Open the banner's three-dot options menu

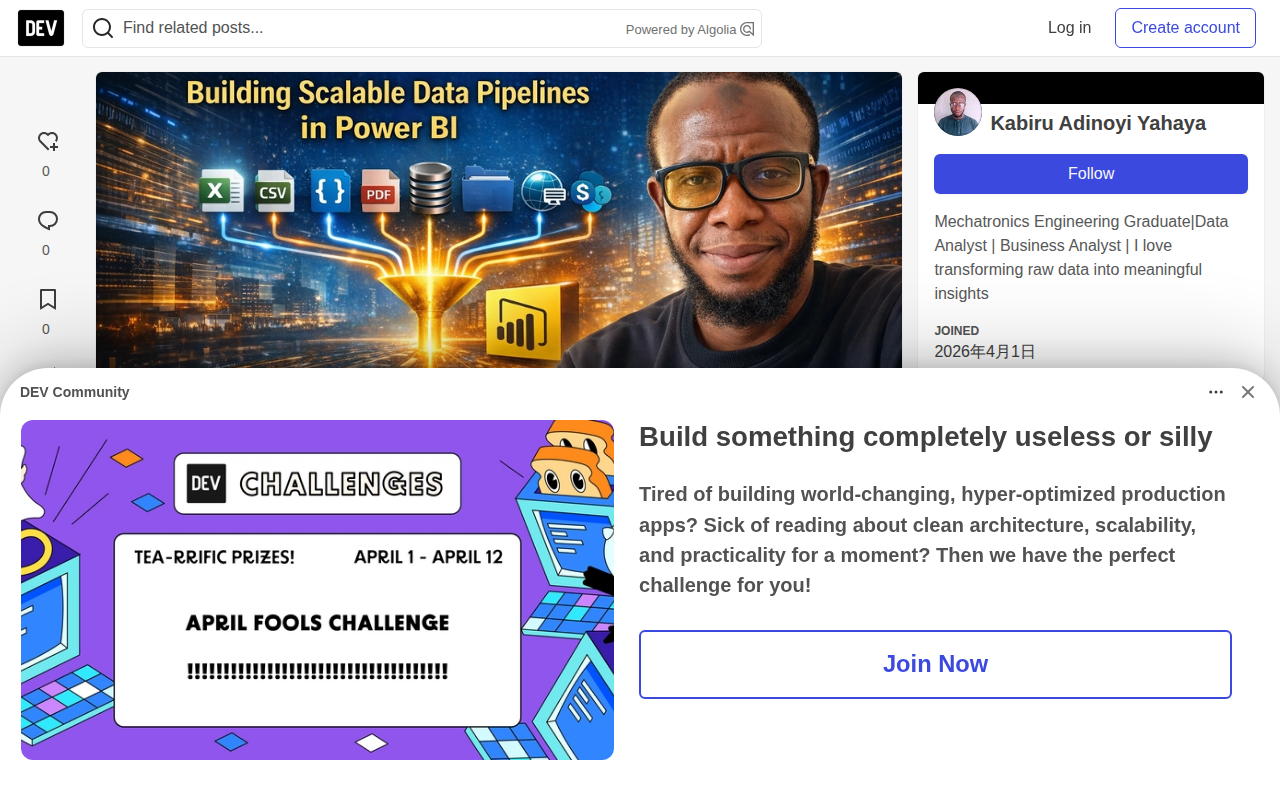coord(1216,392)
